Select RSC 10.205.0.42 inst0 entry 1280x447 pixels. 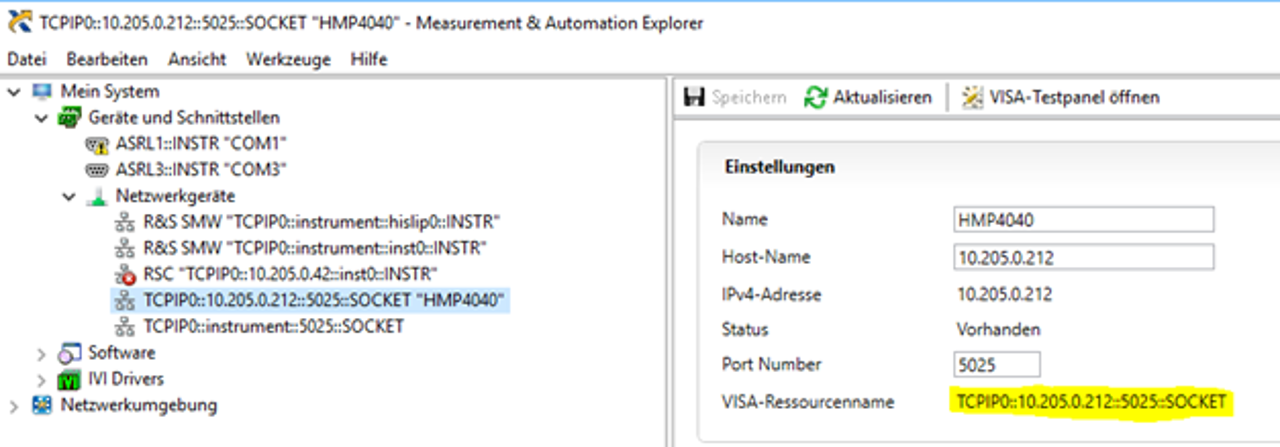[290, 274]
